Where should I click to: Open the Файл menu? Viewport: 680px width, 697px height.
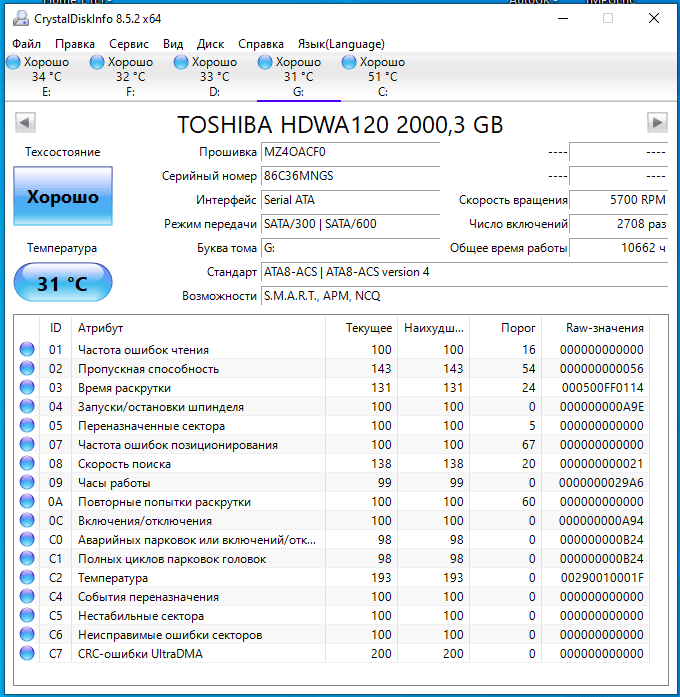click(x=27, y=44)
